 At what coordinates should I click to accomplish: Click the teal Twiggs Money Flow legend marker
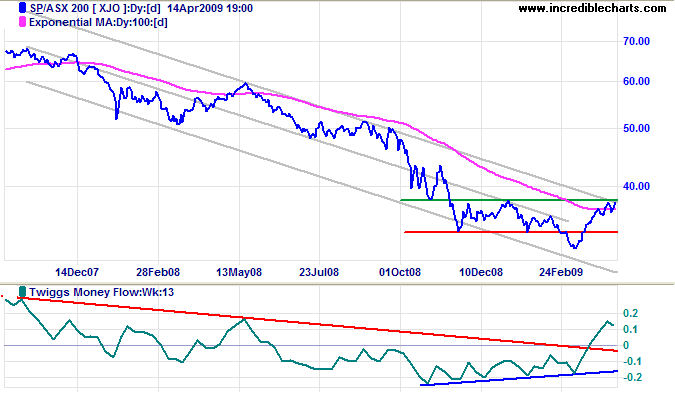[x=22, y=292]
